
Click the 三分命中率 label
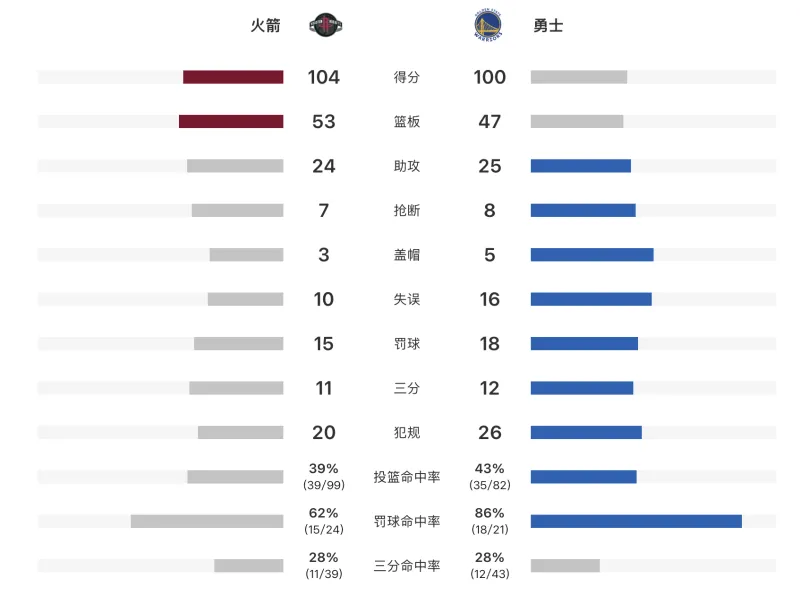coord(407,566)
